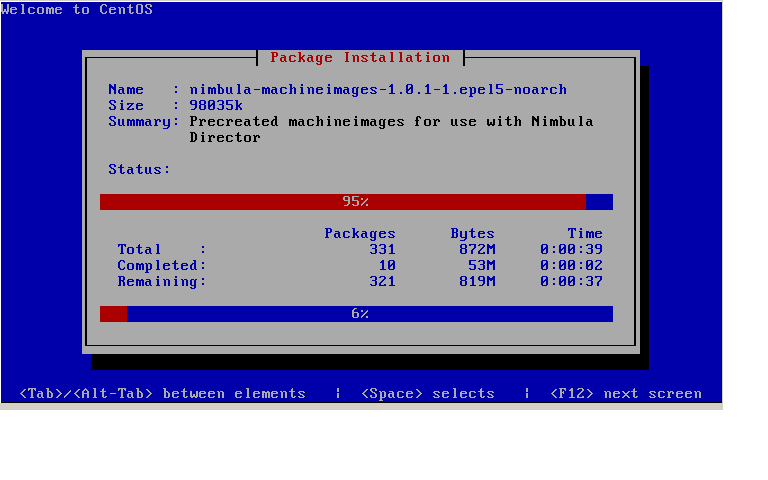Click total bytes value 872M
The image size is (768, 480).
pyautogui.click(x=477, y=250)
